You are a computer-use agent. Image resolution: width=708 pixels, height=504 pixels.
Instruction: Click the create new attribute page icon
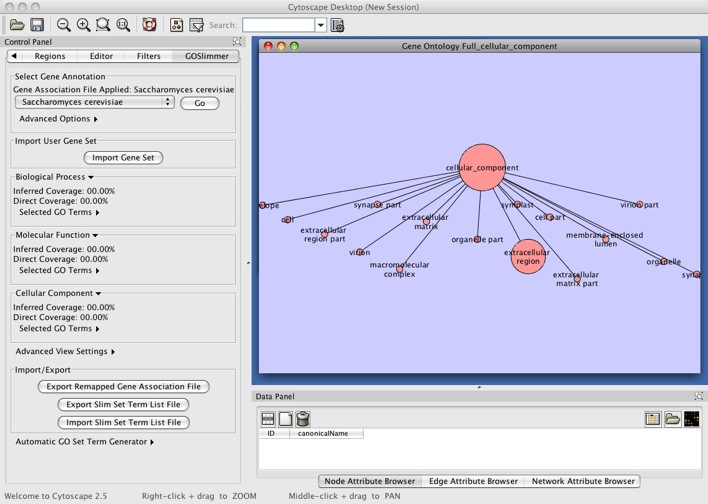point(285,419)
